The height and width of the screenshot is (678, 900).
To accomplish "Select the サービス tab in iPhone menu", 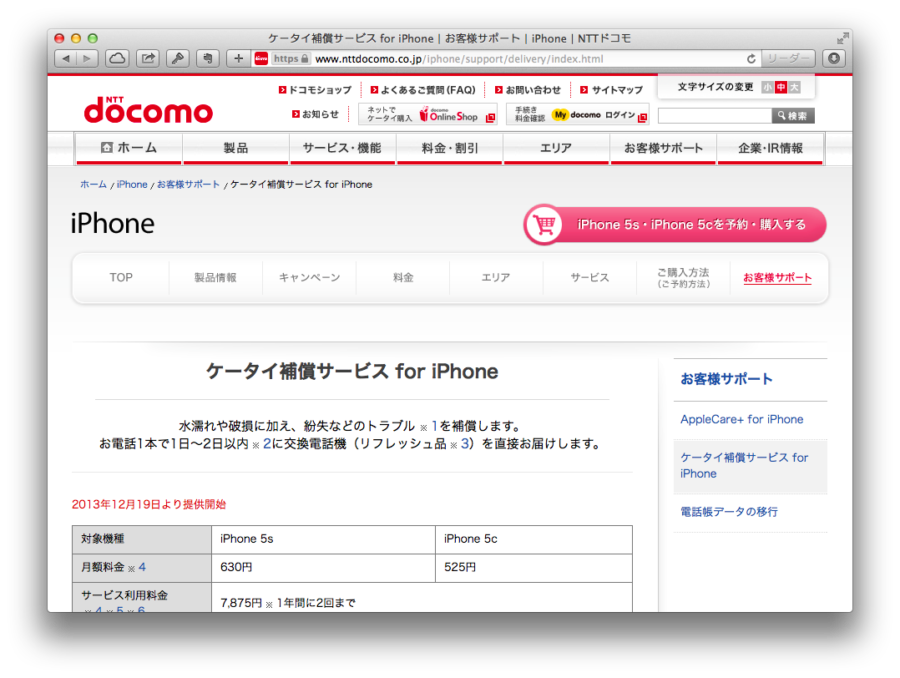I will point(589,278).
